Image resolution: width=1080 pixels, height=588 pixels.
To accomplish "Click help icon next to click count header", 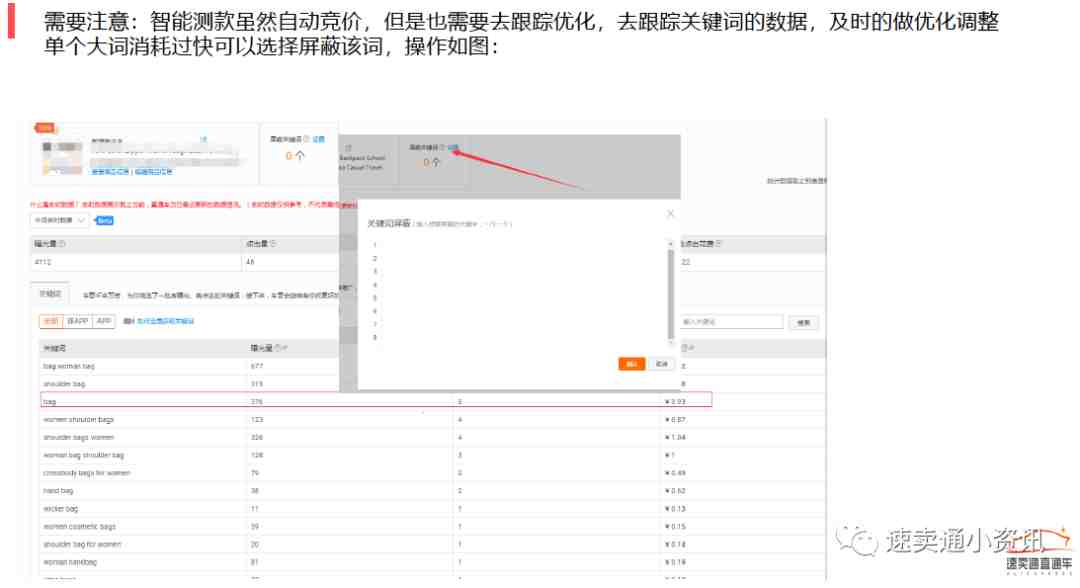I will [273, 244].
